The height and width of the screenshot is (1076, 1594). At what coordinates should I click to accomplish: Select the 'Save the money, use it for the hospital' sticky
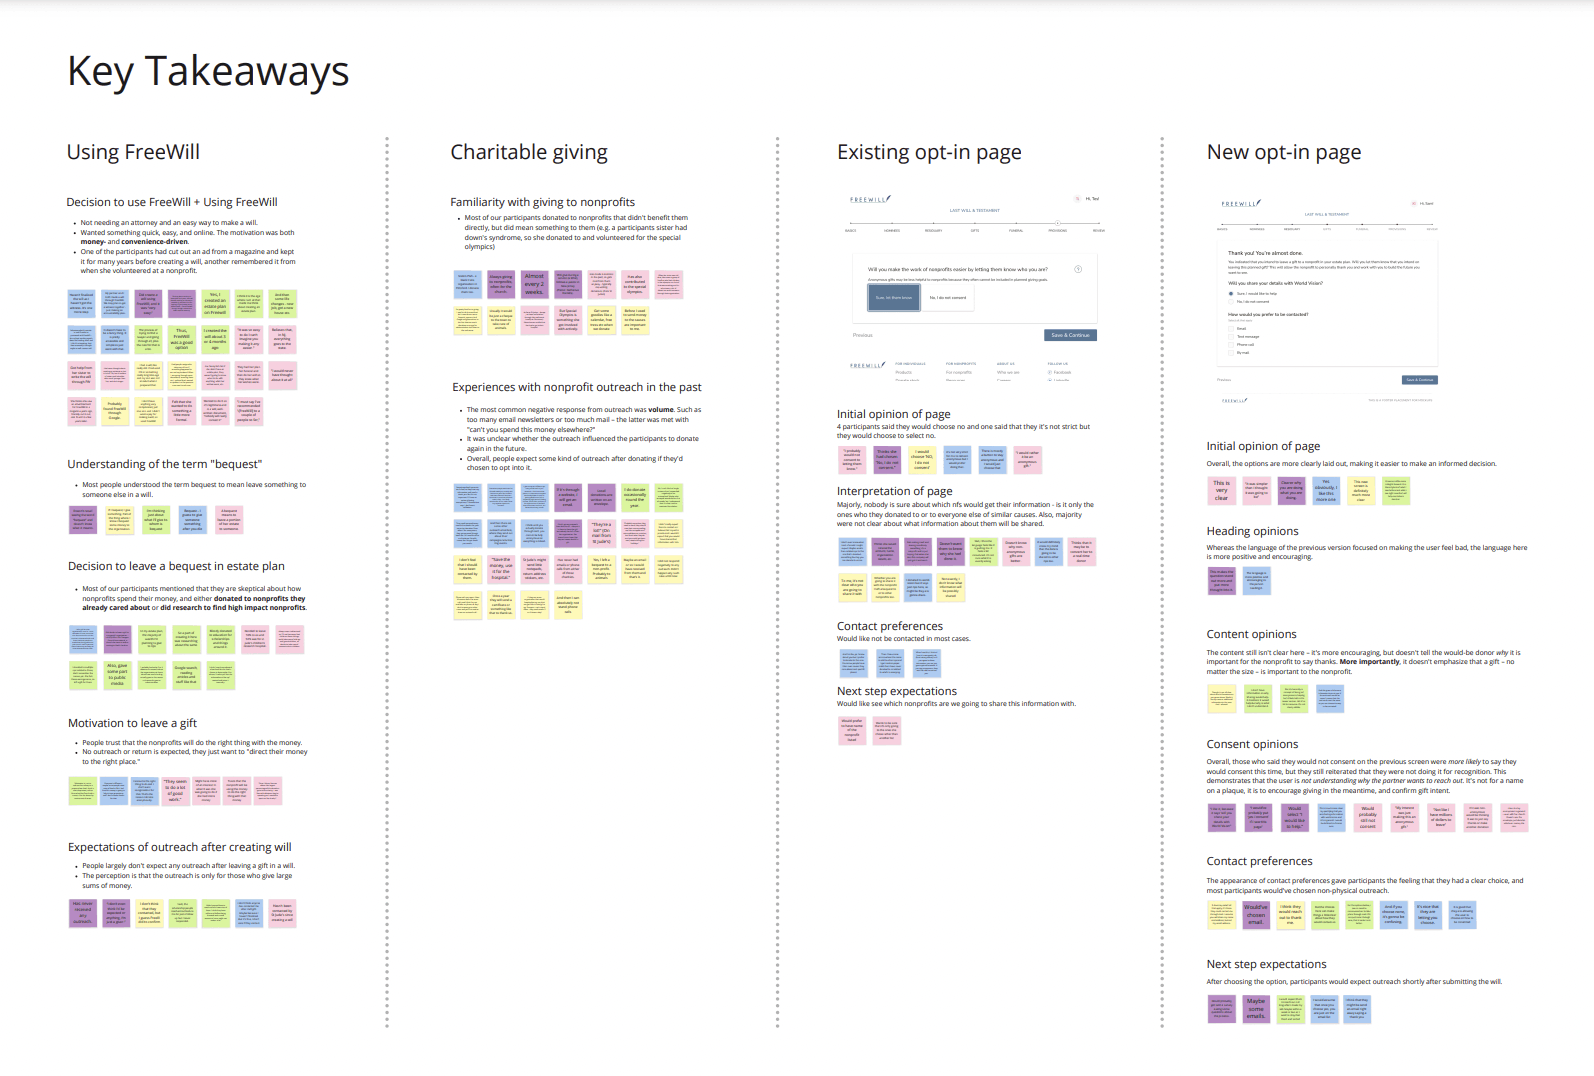coord(501,569)
